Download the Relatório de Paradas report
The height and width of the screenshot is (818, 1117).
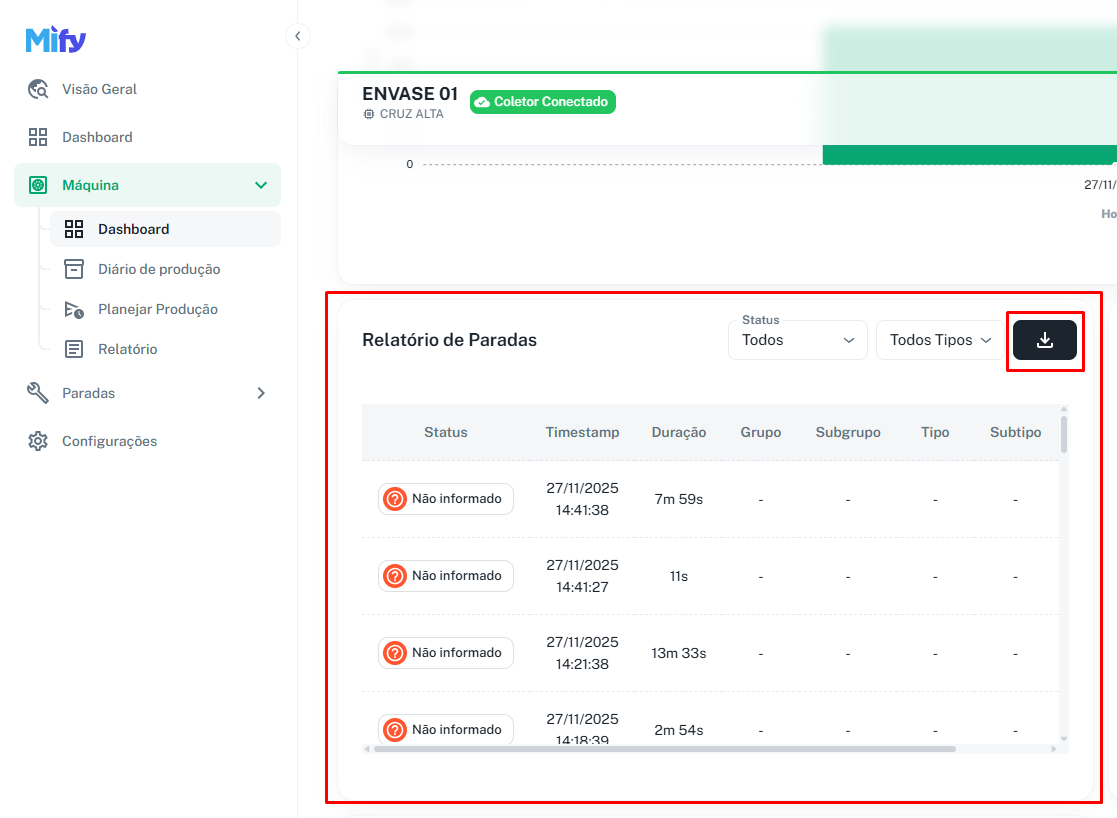[1044, 340]
